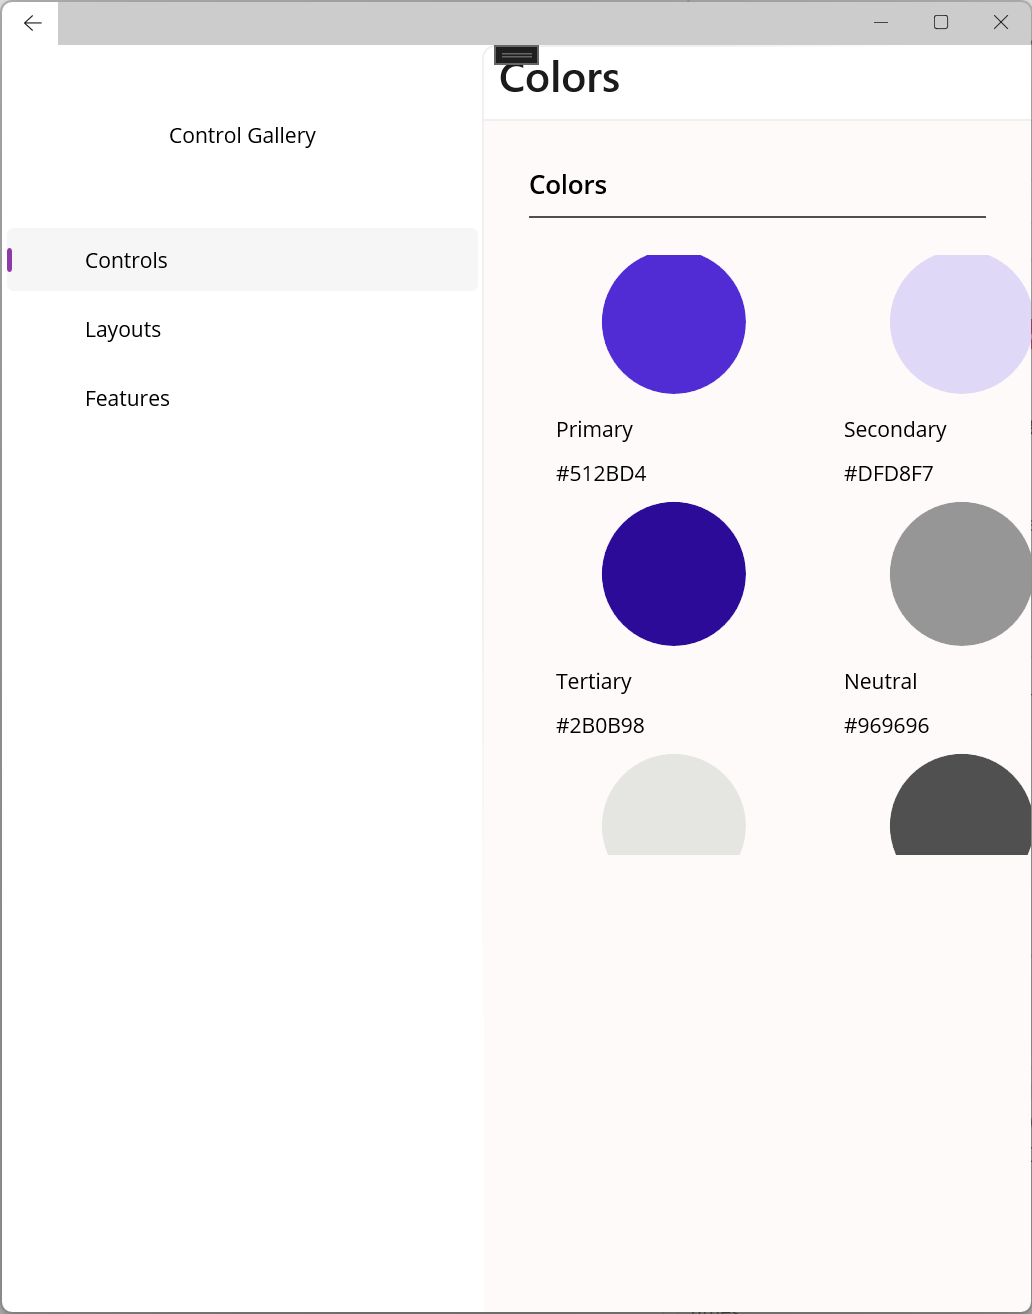The height and width of the screenshot is (1314, 1032).
Task: Select the Controls sidebar item
Action: (x=126, y=260)
